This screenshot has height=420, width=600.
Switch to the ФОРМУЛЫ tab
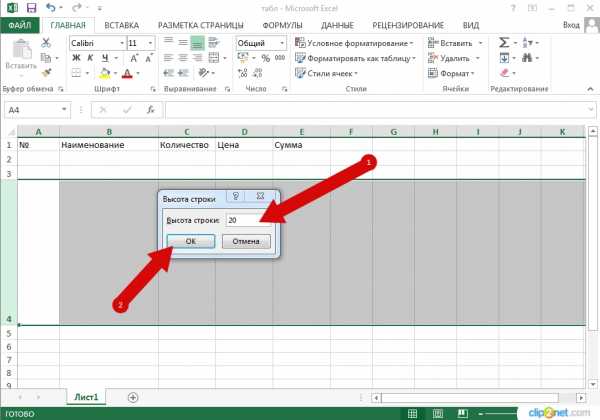point(282,25)
